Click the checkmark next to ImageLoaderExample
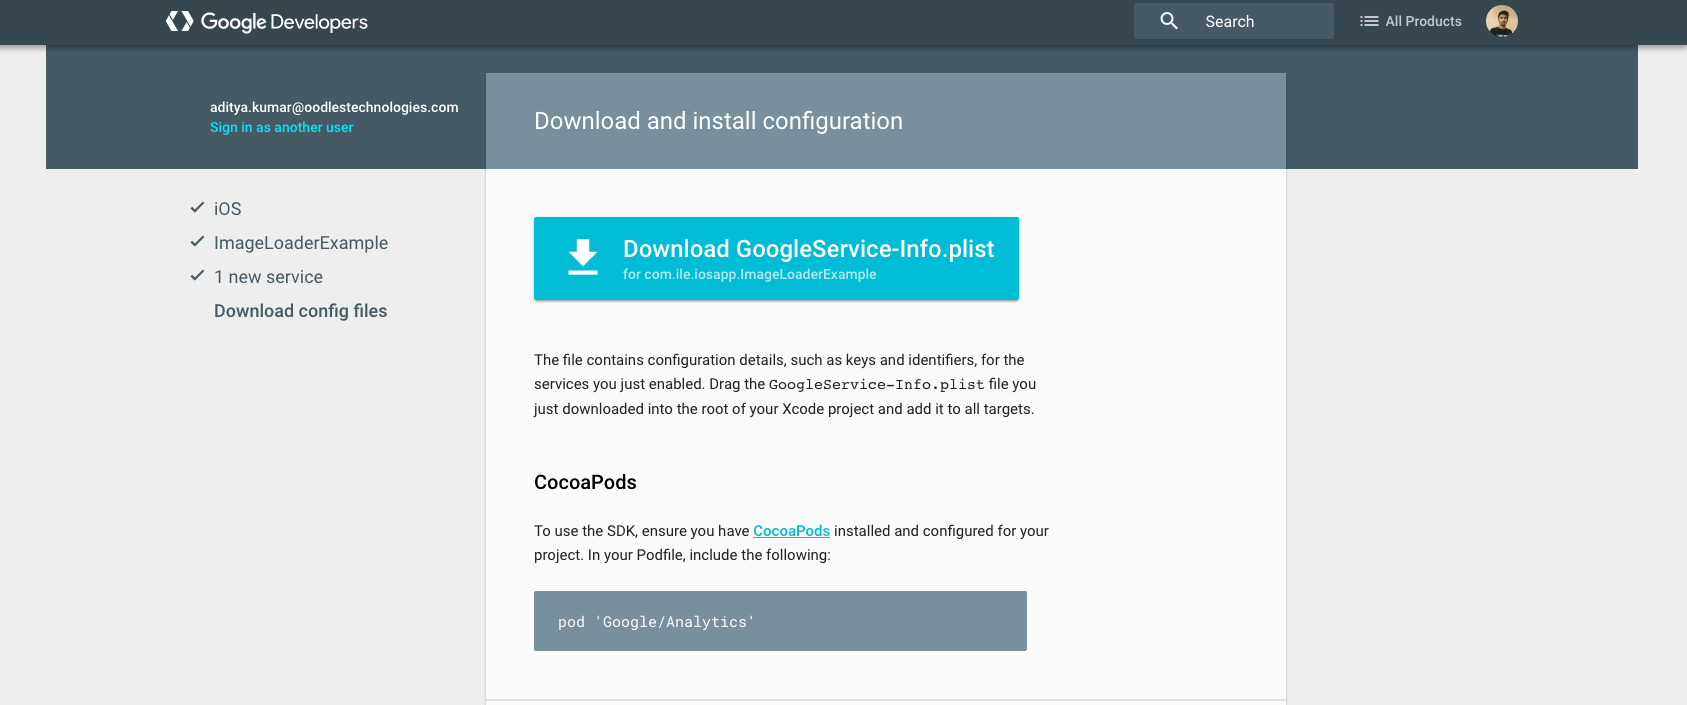 pyautogui.click(x=197, y=242)
